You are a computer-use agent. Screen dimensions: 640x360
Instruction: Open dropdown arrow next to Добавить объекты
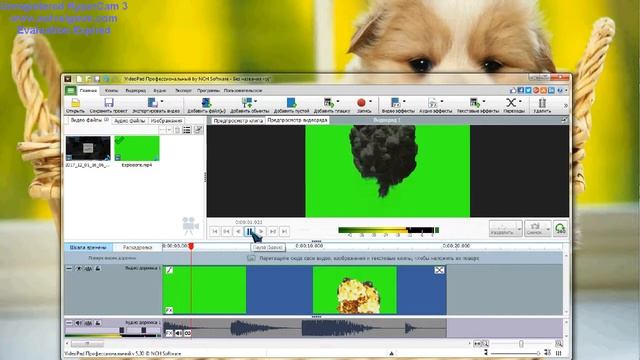pos(256,101)
